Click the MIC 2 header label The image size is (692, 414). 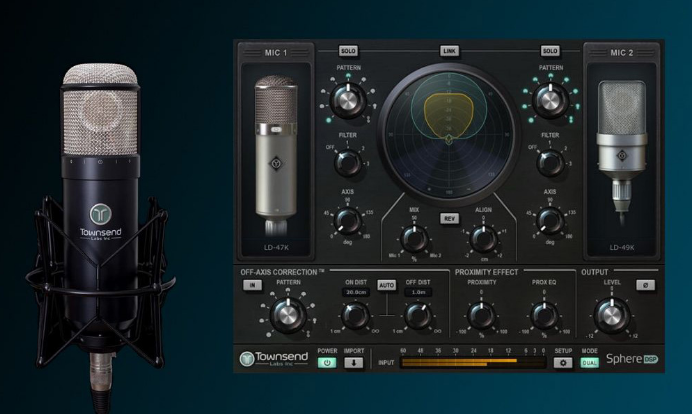coord(621,53)
